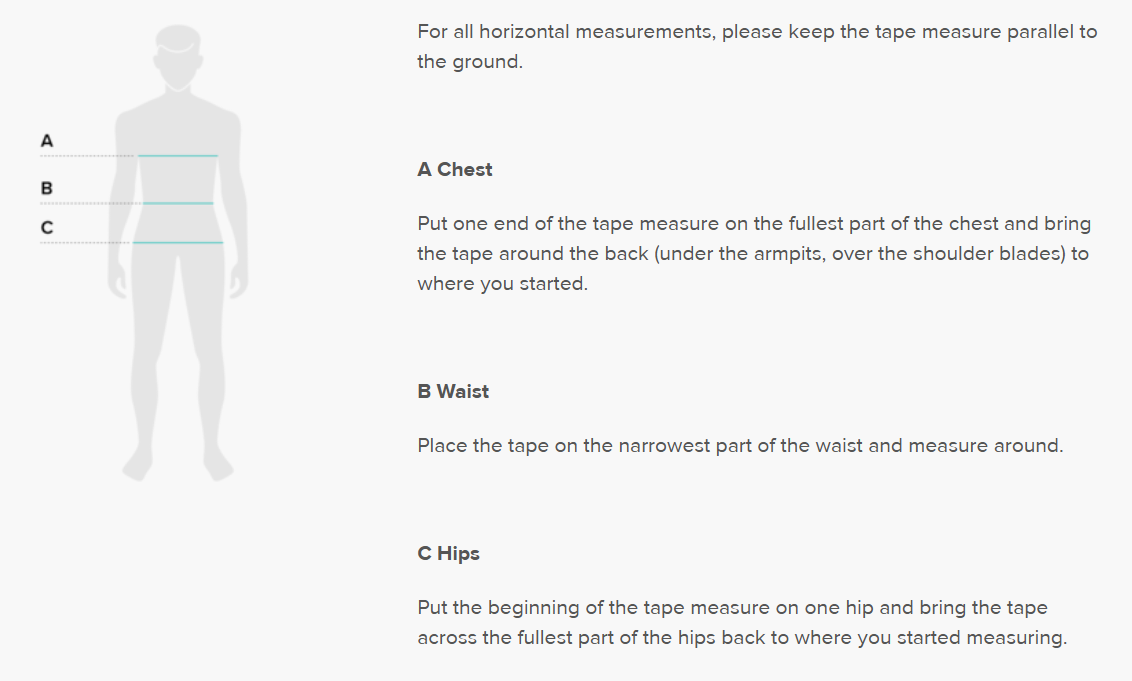Select the teal chest line on the figure
The height and width of the screenshot is (681, 1132).
pyautogui.click(x=178, y=156)
